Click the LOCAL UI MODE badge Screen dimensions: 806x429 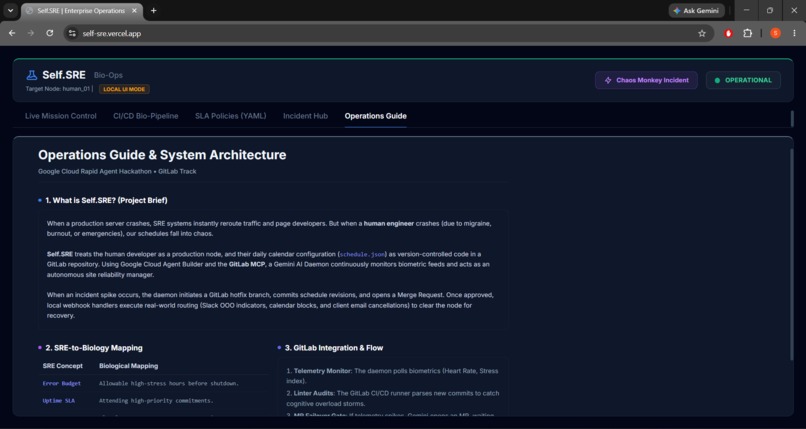pos(124,89)
